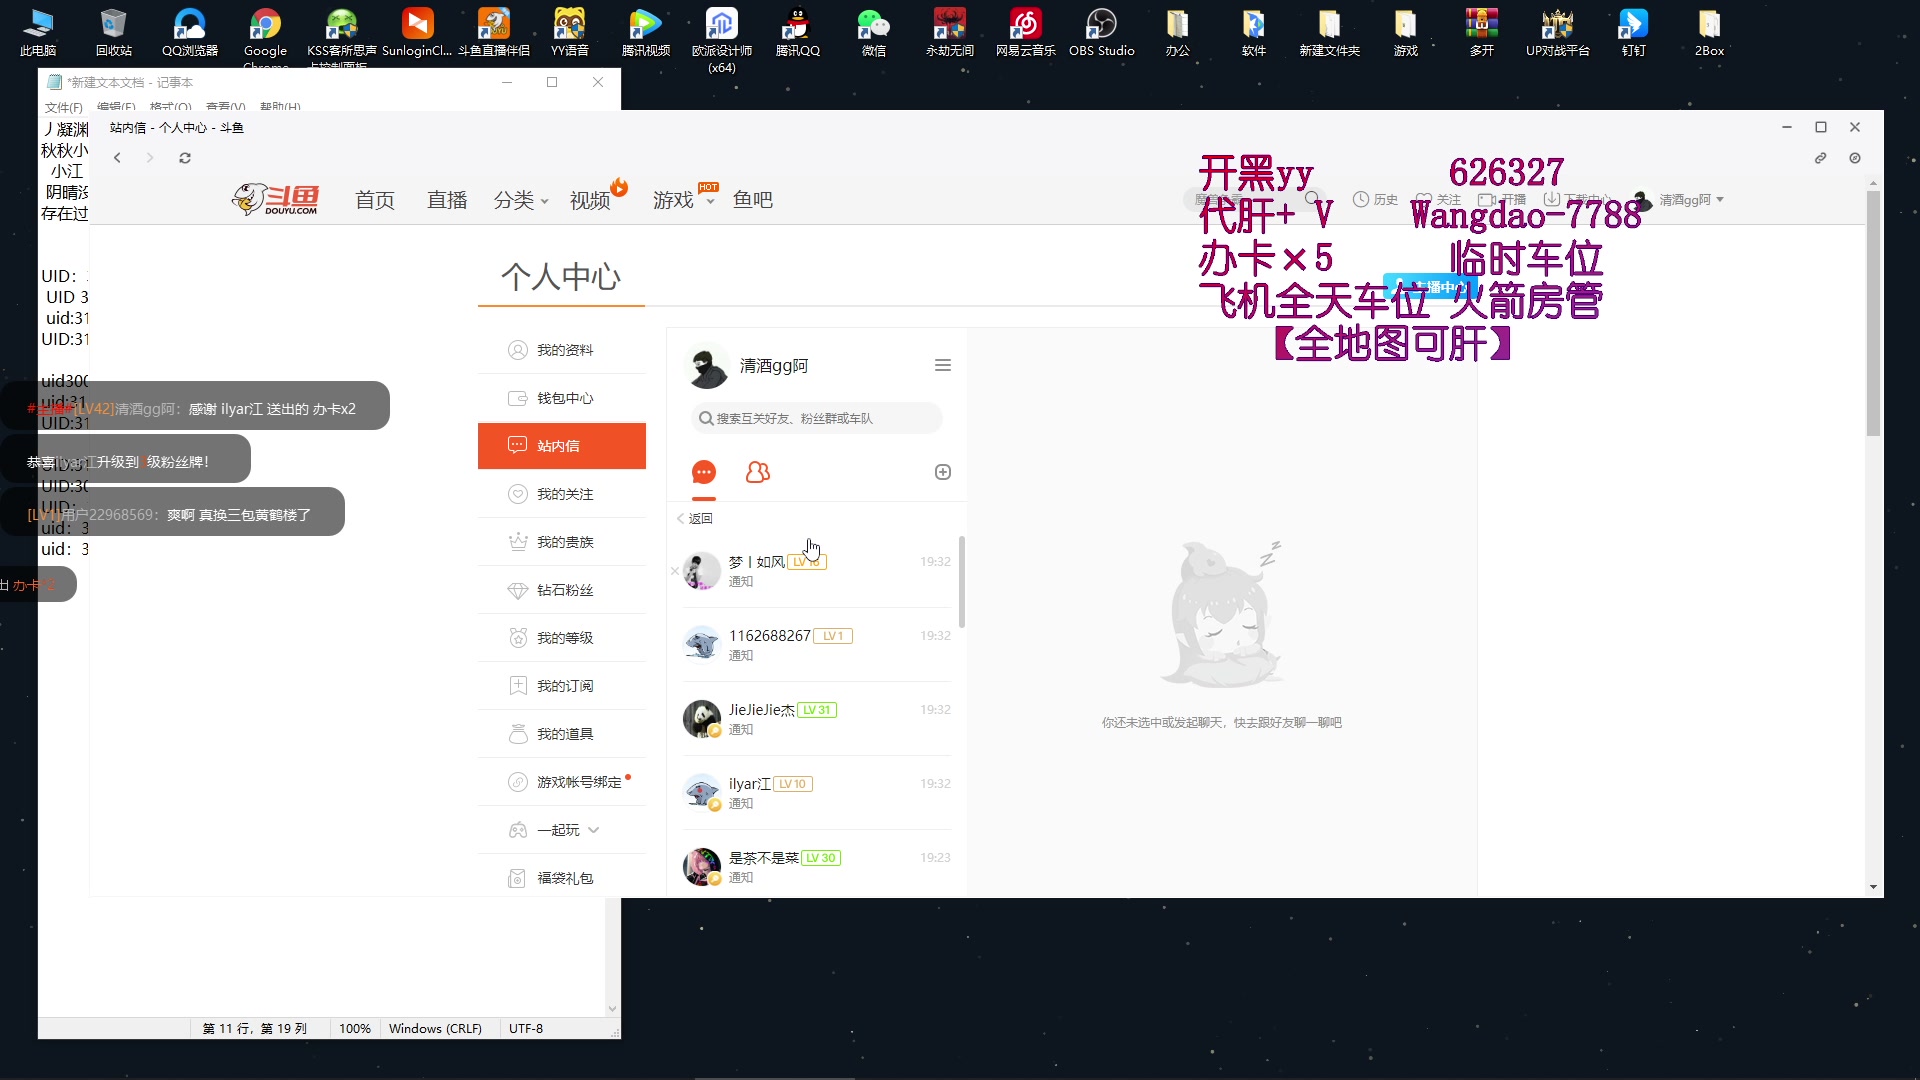Open the 回收站 recycle bin icon

tap(114, 32)
